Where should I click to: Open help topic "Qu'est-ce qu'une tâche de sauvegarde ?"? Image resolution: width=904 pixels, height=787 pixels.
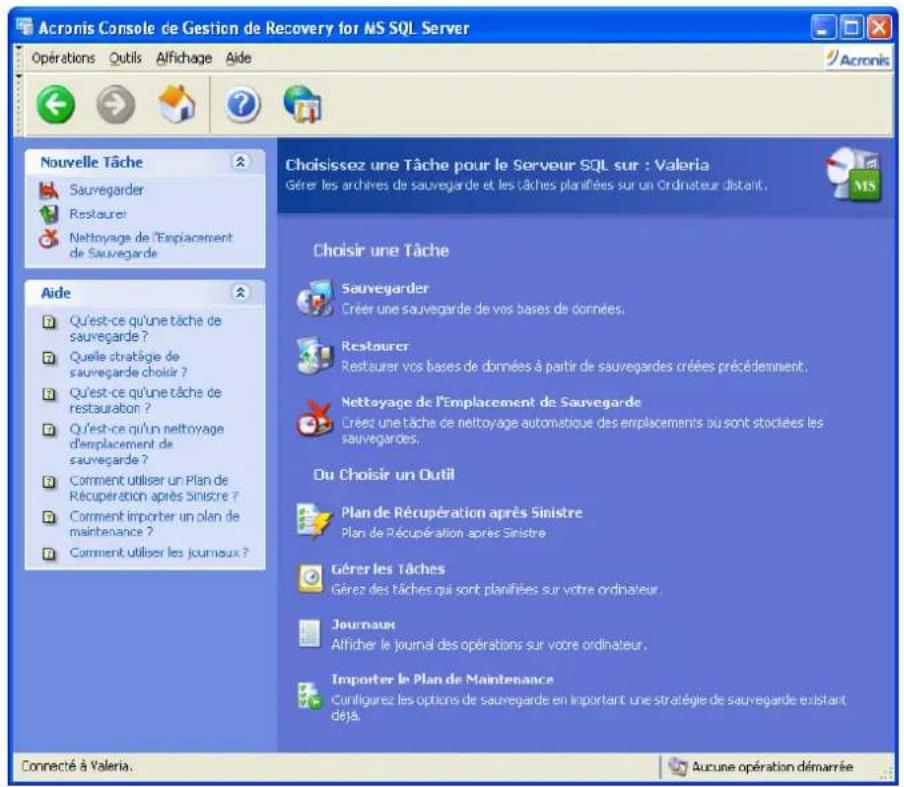145,329
